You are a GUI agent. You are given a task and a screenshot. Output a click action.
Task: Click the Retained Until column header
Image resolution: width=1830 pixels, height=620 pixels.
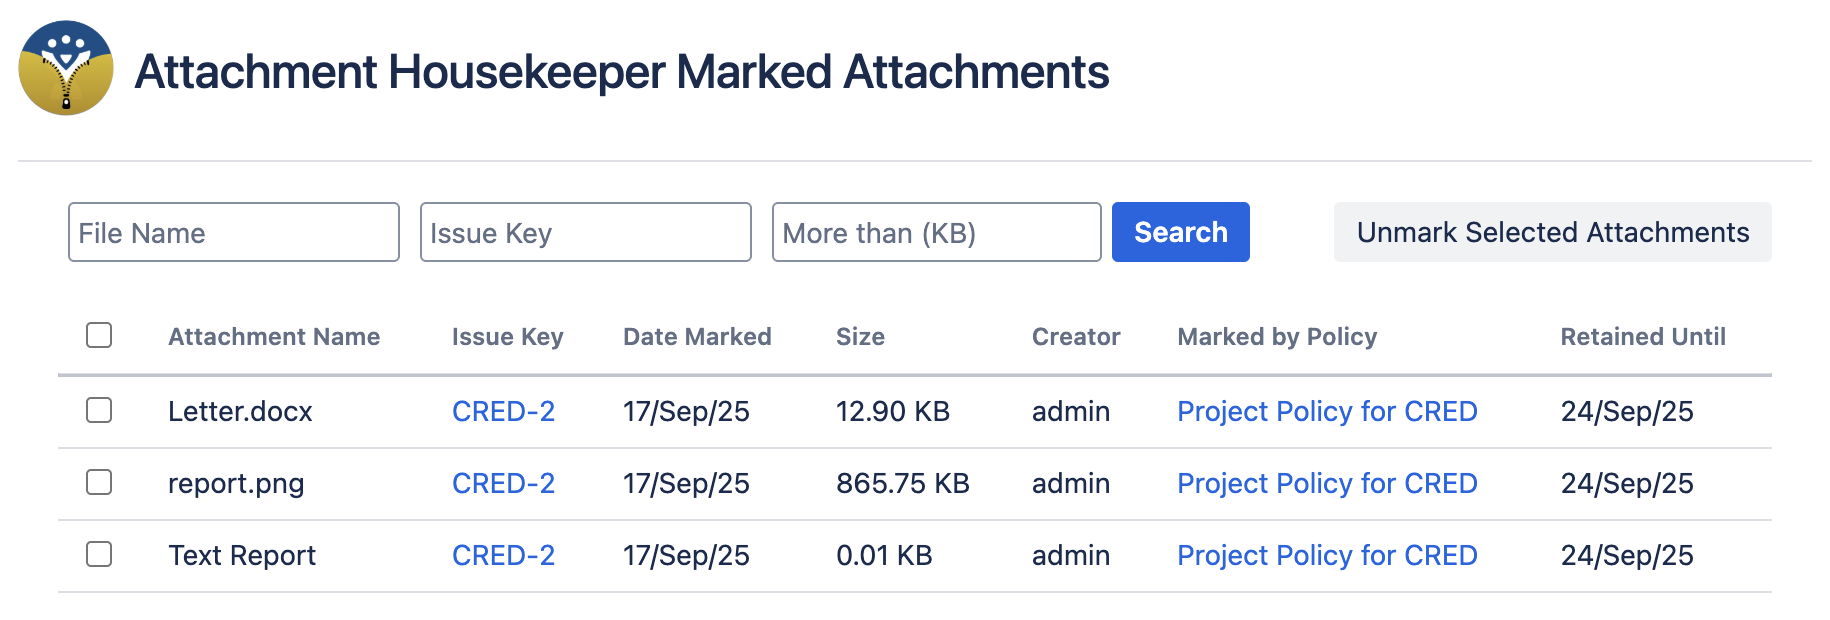pos(1643,337)
